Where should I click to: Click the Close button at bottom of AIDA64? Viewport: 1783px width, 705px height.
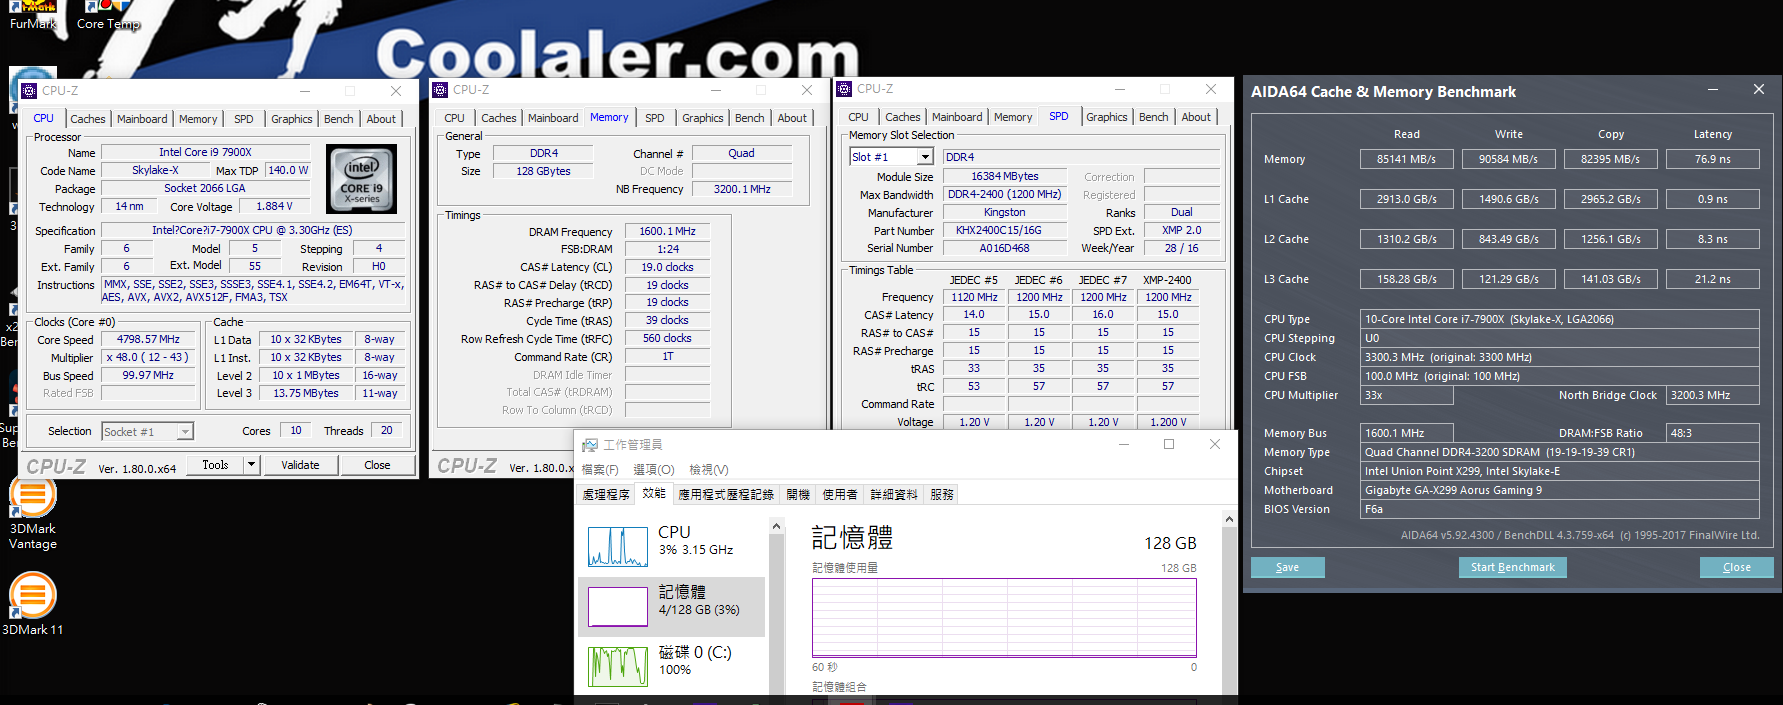click(1737, 567)
